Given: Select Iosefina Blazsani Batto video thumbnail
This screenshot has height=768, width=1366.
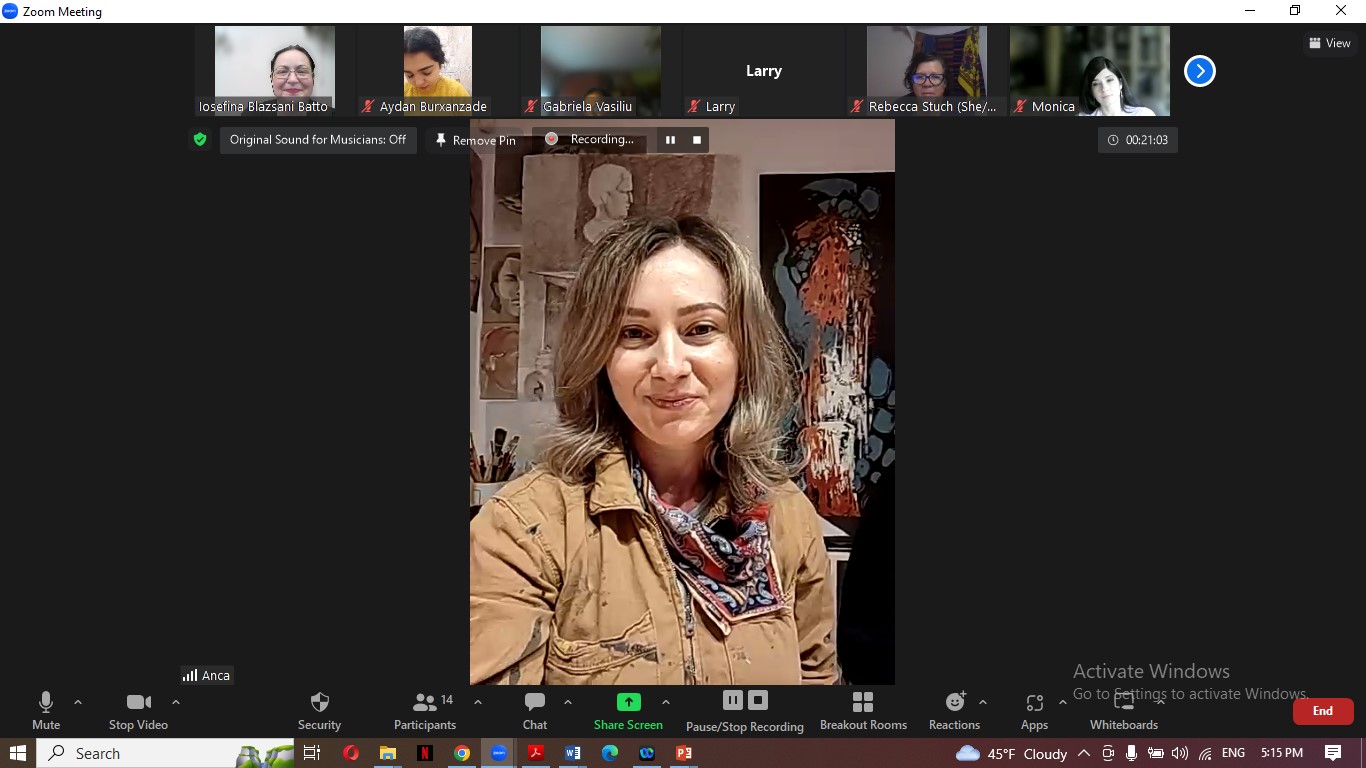Looking at the screenshot, I should [x=275, y=71].
